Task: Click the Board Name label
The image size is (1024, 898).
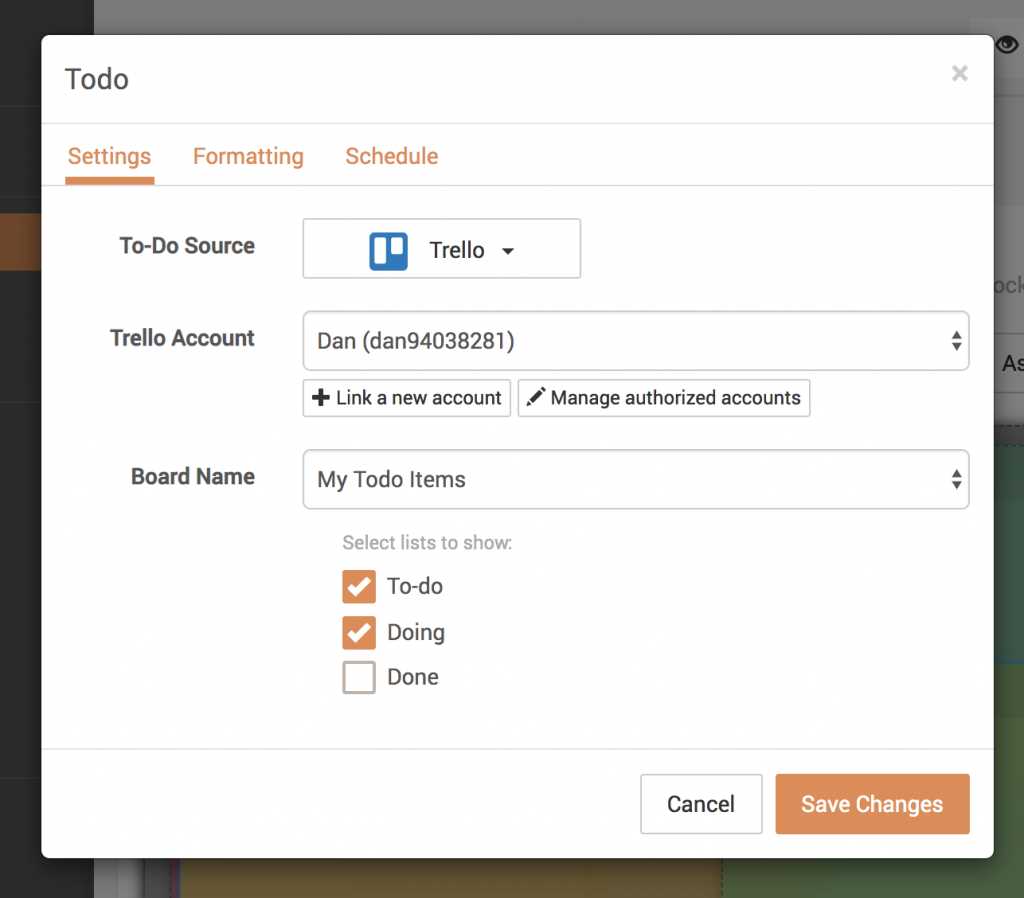Action: pos(193,477)
